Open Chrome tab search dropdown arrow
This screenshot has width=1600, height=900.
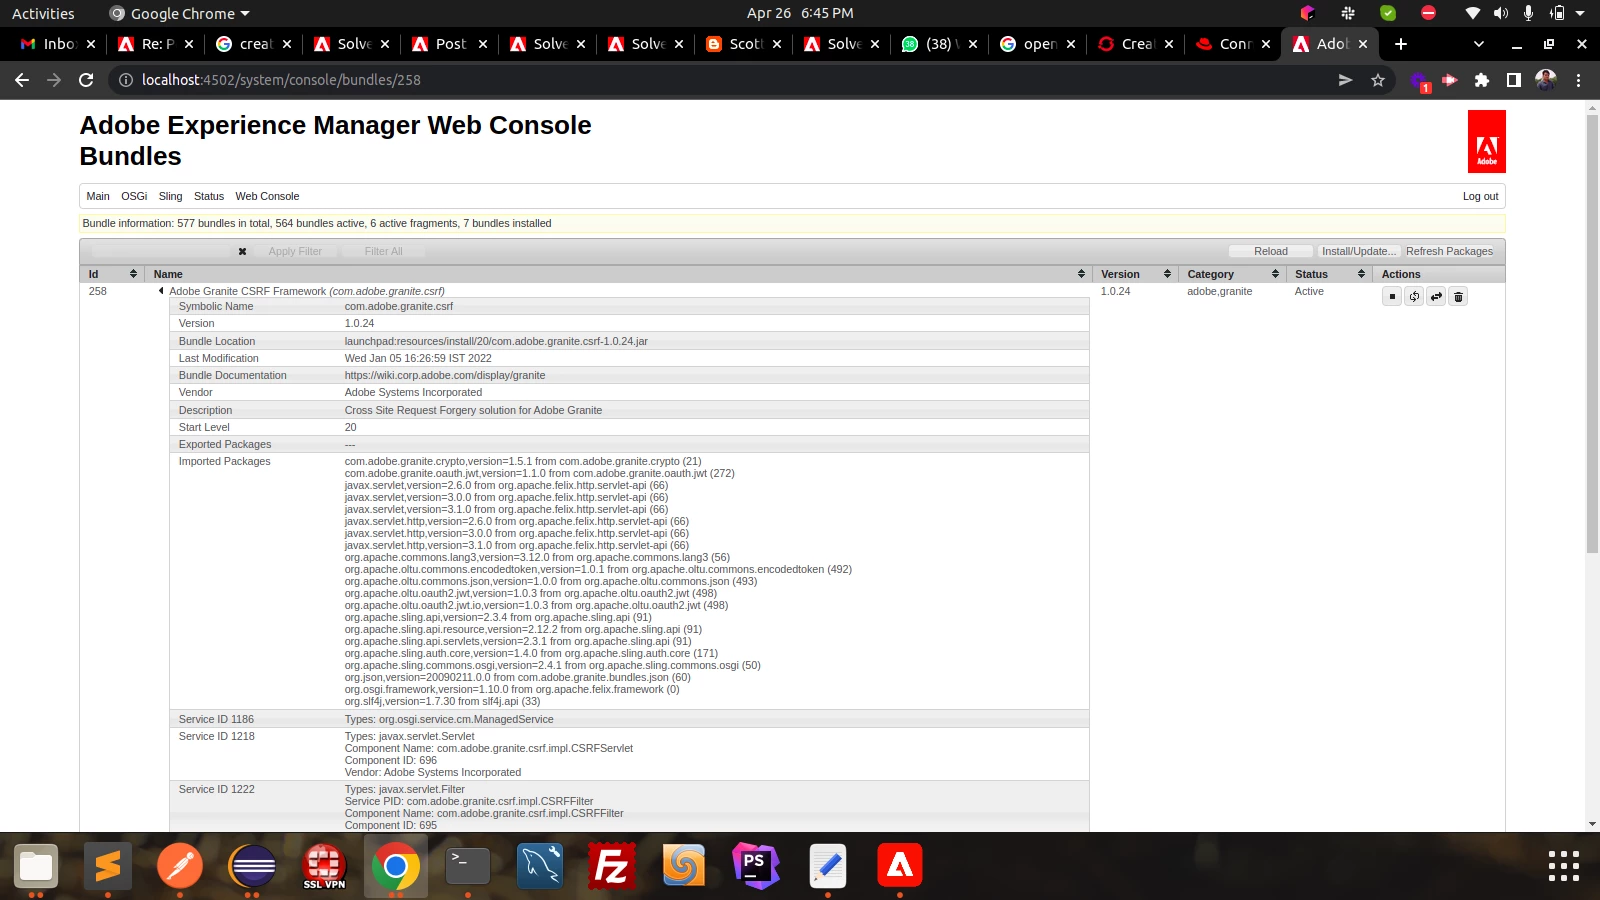(x=1479, y=44)
